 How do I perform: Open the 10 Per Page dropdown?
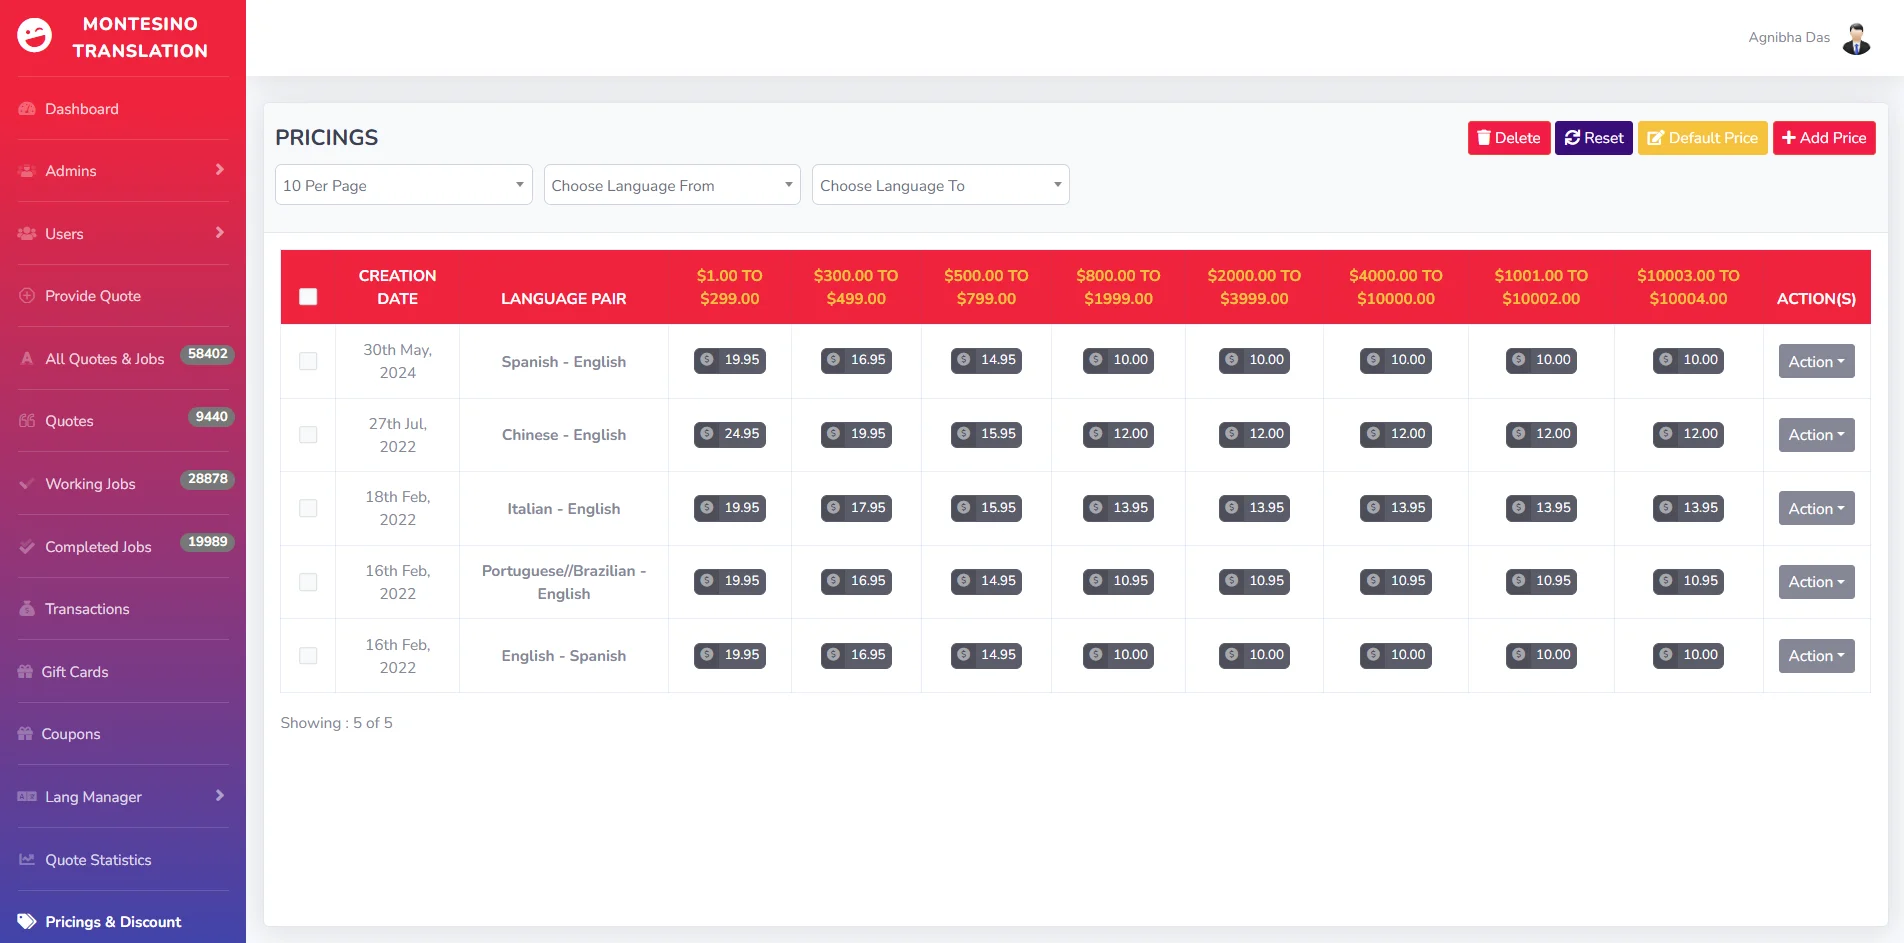(x=403, y=185)
